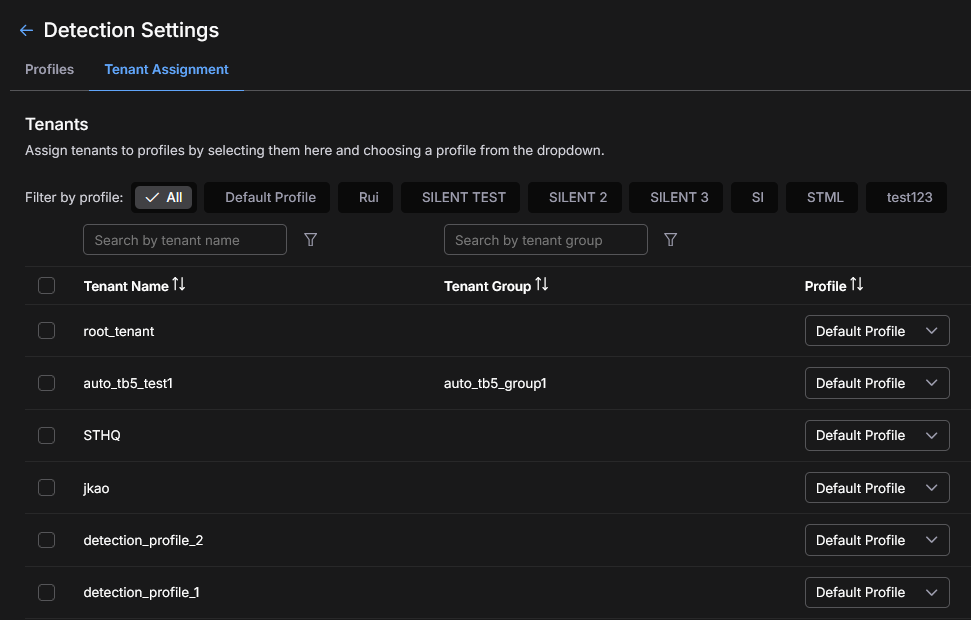The image size is (971, 620).
Task: Check the root_tenant row checkbox
Action: [x=46, y=331]
